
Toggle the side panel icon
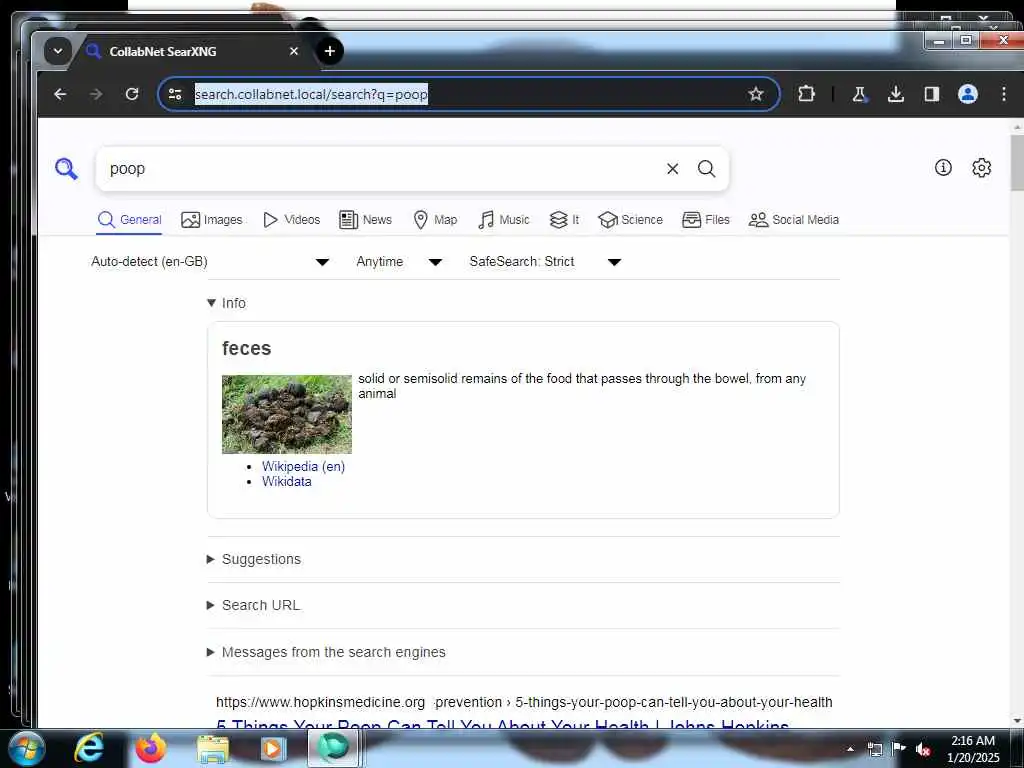tap(932, 94)
